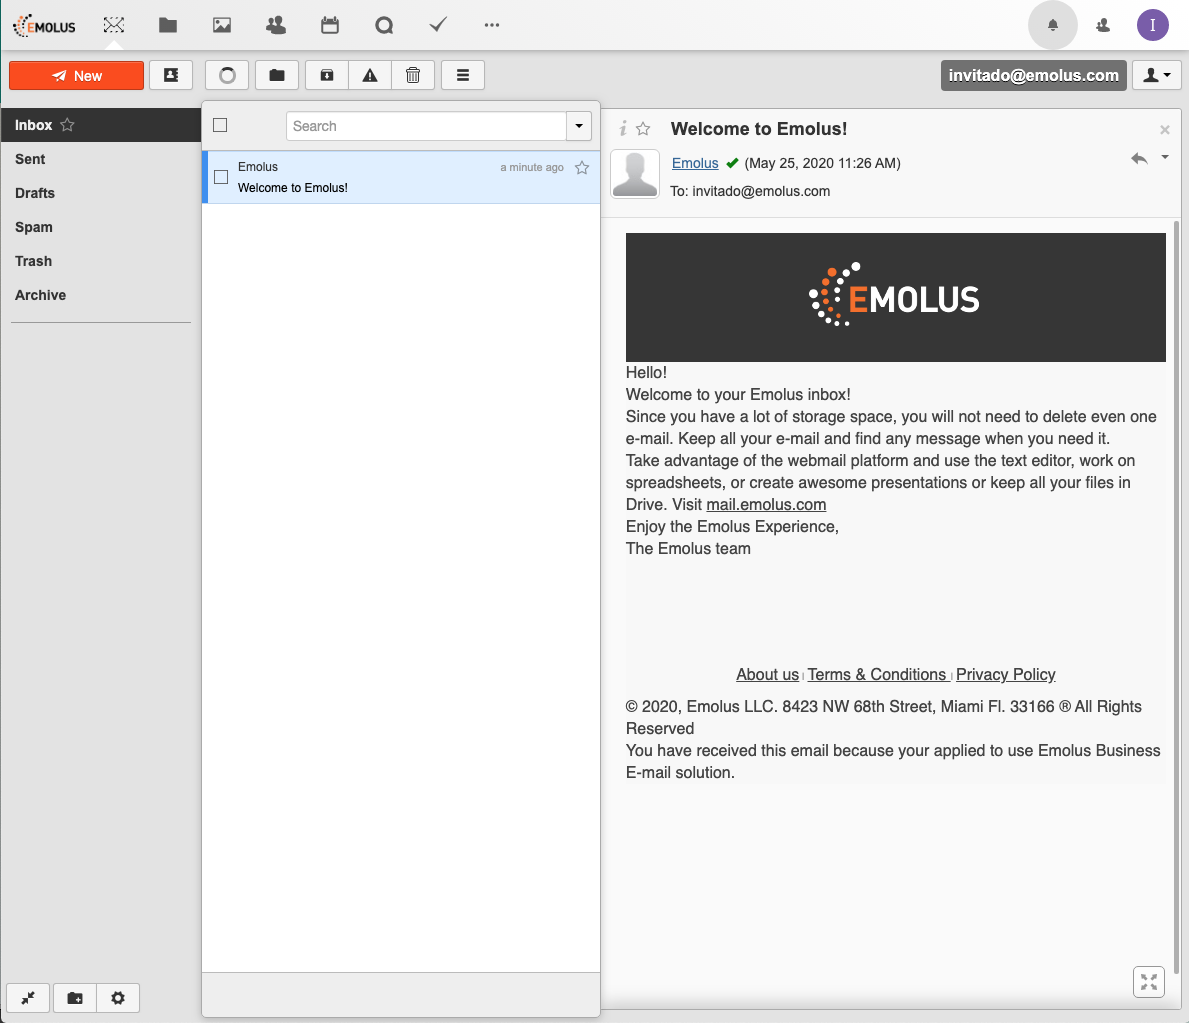The height and width of the screenshot is (1023, 1189).
Task: Open the account menu next to invitado@emolus.com
Action: [x=1156, y=75]
